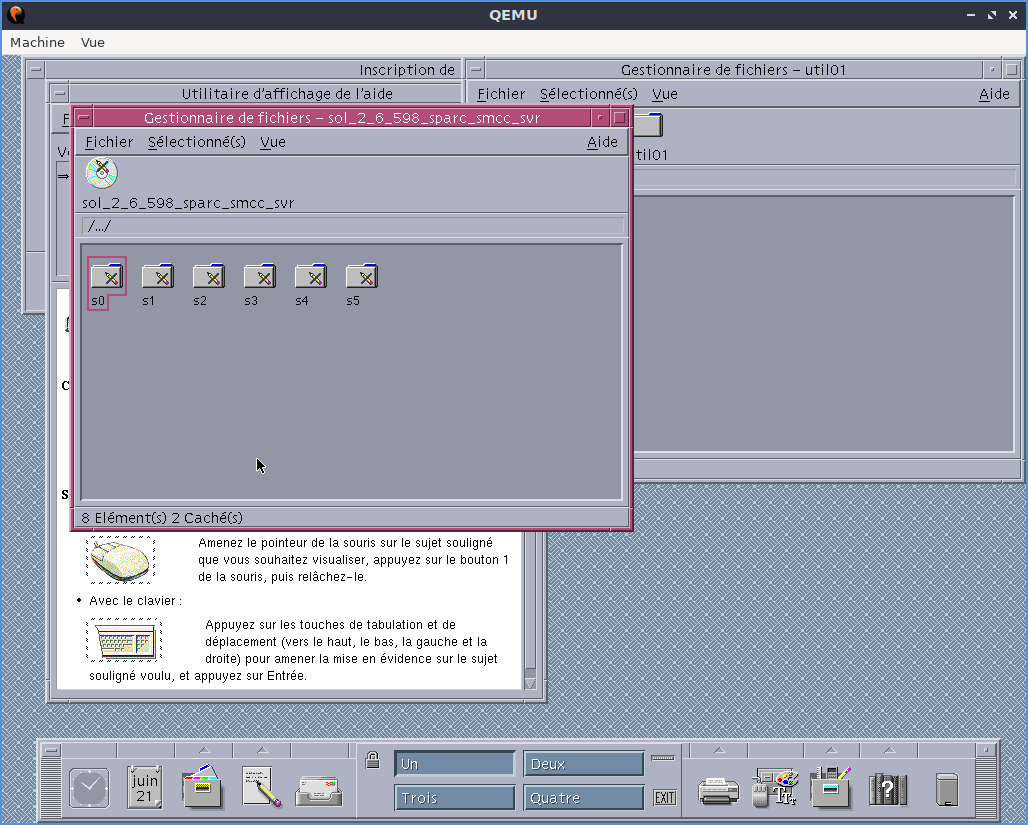Expand subpanel arrow above Help Manager icon

pyautogui.click(x=889, y=750)
